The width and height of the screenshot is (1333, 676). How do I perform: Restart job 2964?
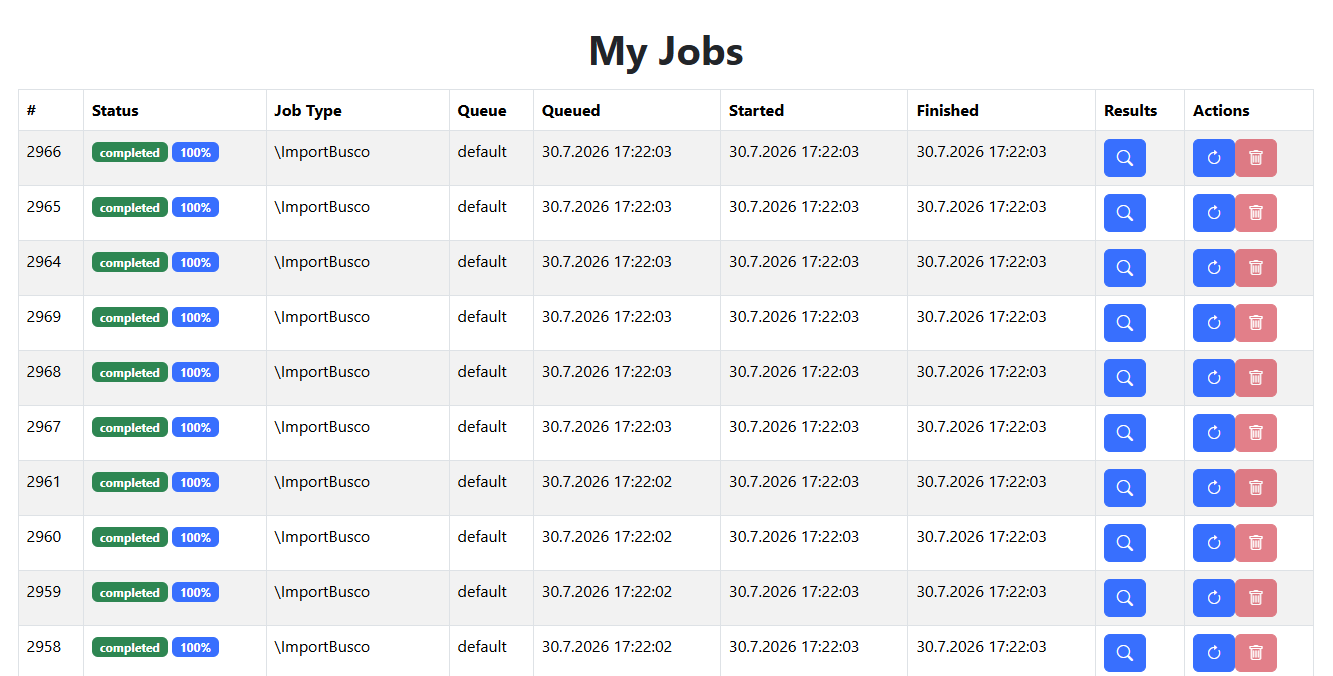[1214, 268]
